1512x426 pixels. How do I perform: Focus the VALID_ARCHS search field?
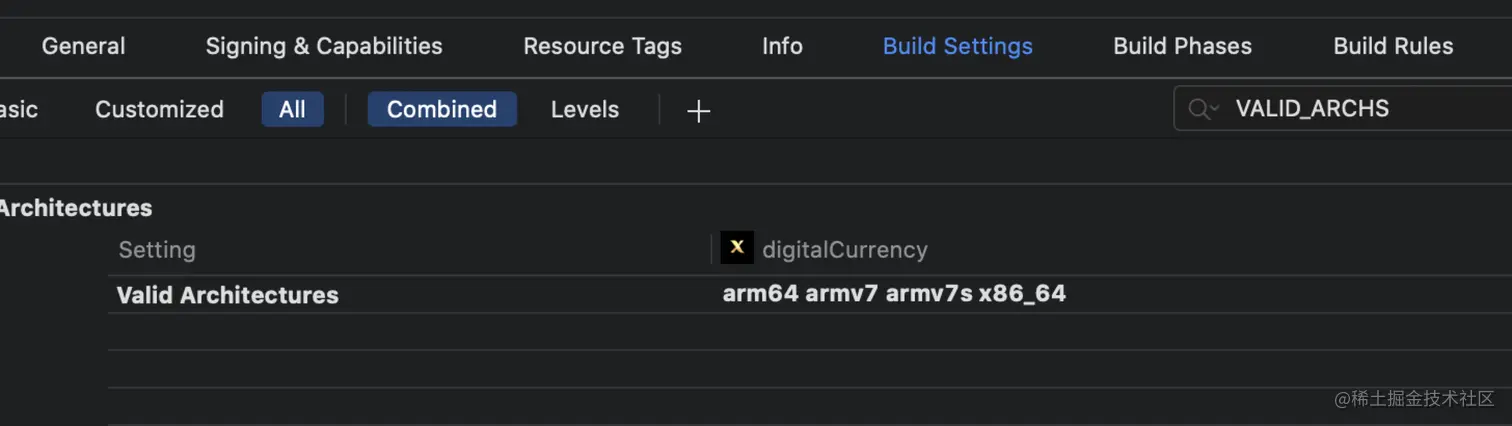(x=1343, y=109)
